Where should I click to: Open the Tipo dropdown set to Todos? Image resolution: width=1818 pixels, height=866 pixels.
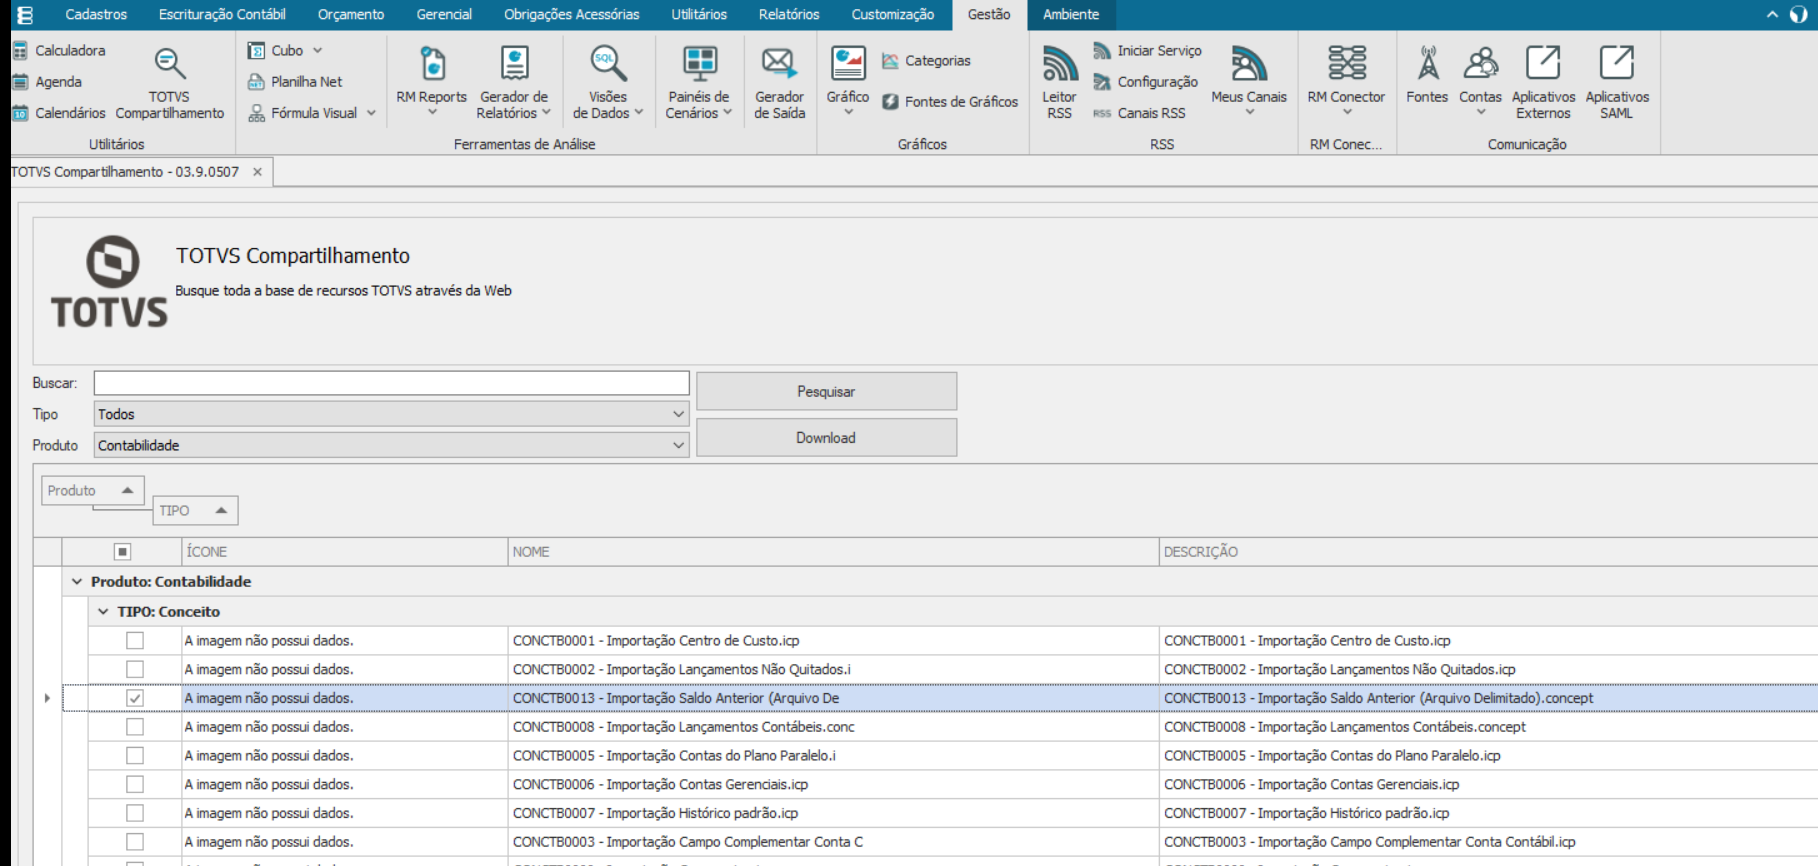click(391, 414)
